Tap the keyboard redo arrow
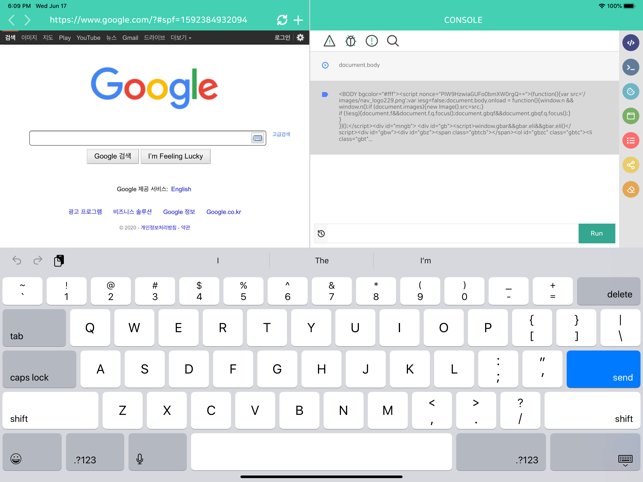The height and width of the screenshot is (482, 643). pos(38,260)
